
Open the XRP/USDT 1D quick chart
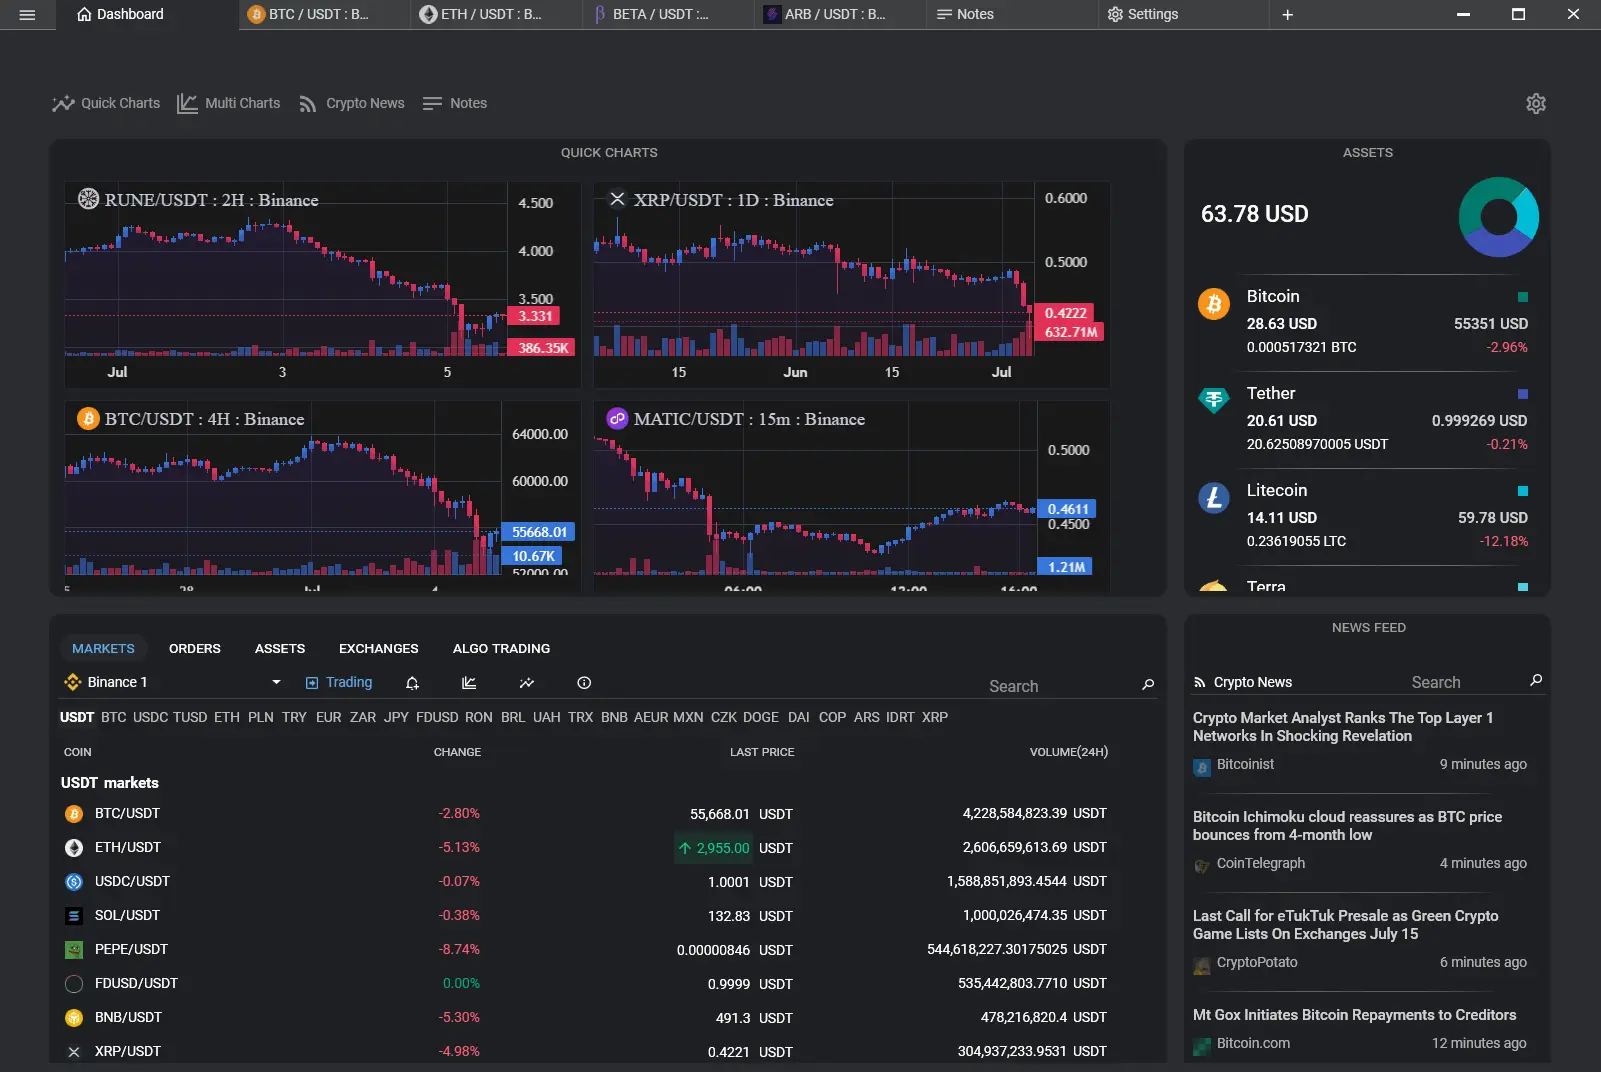tap(851, 285)
